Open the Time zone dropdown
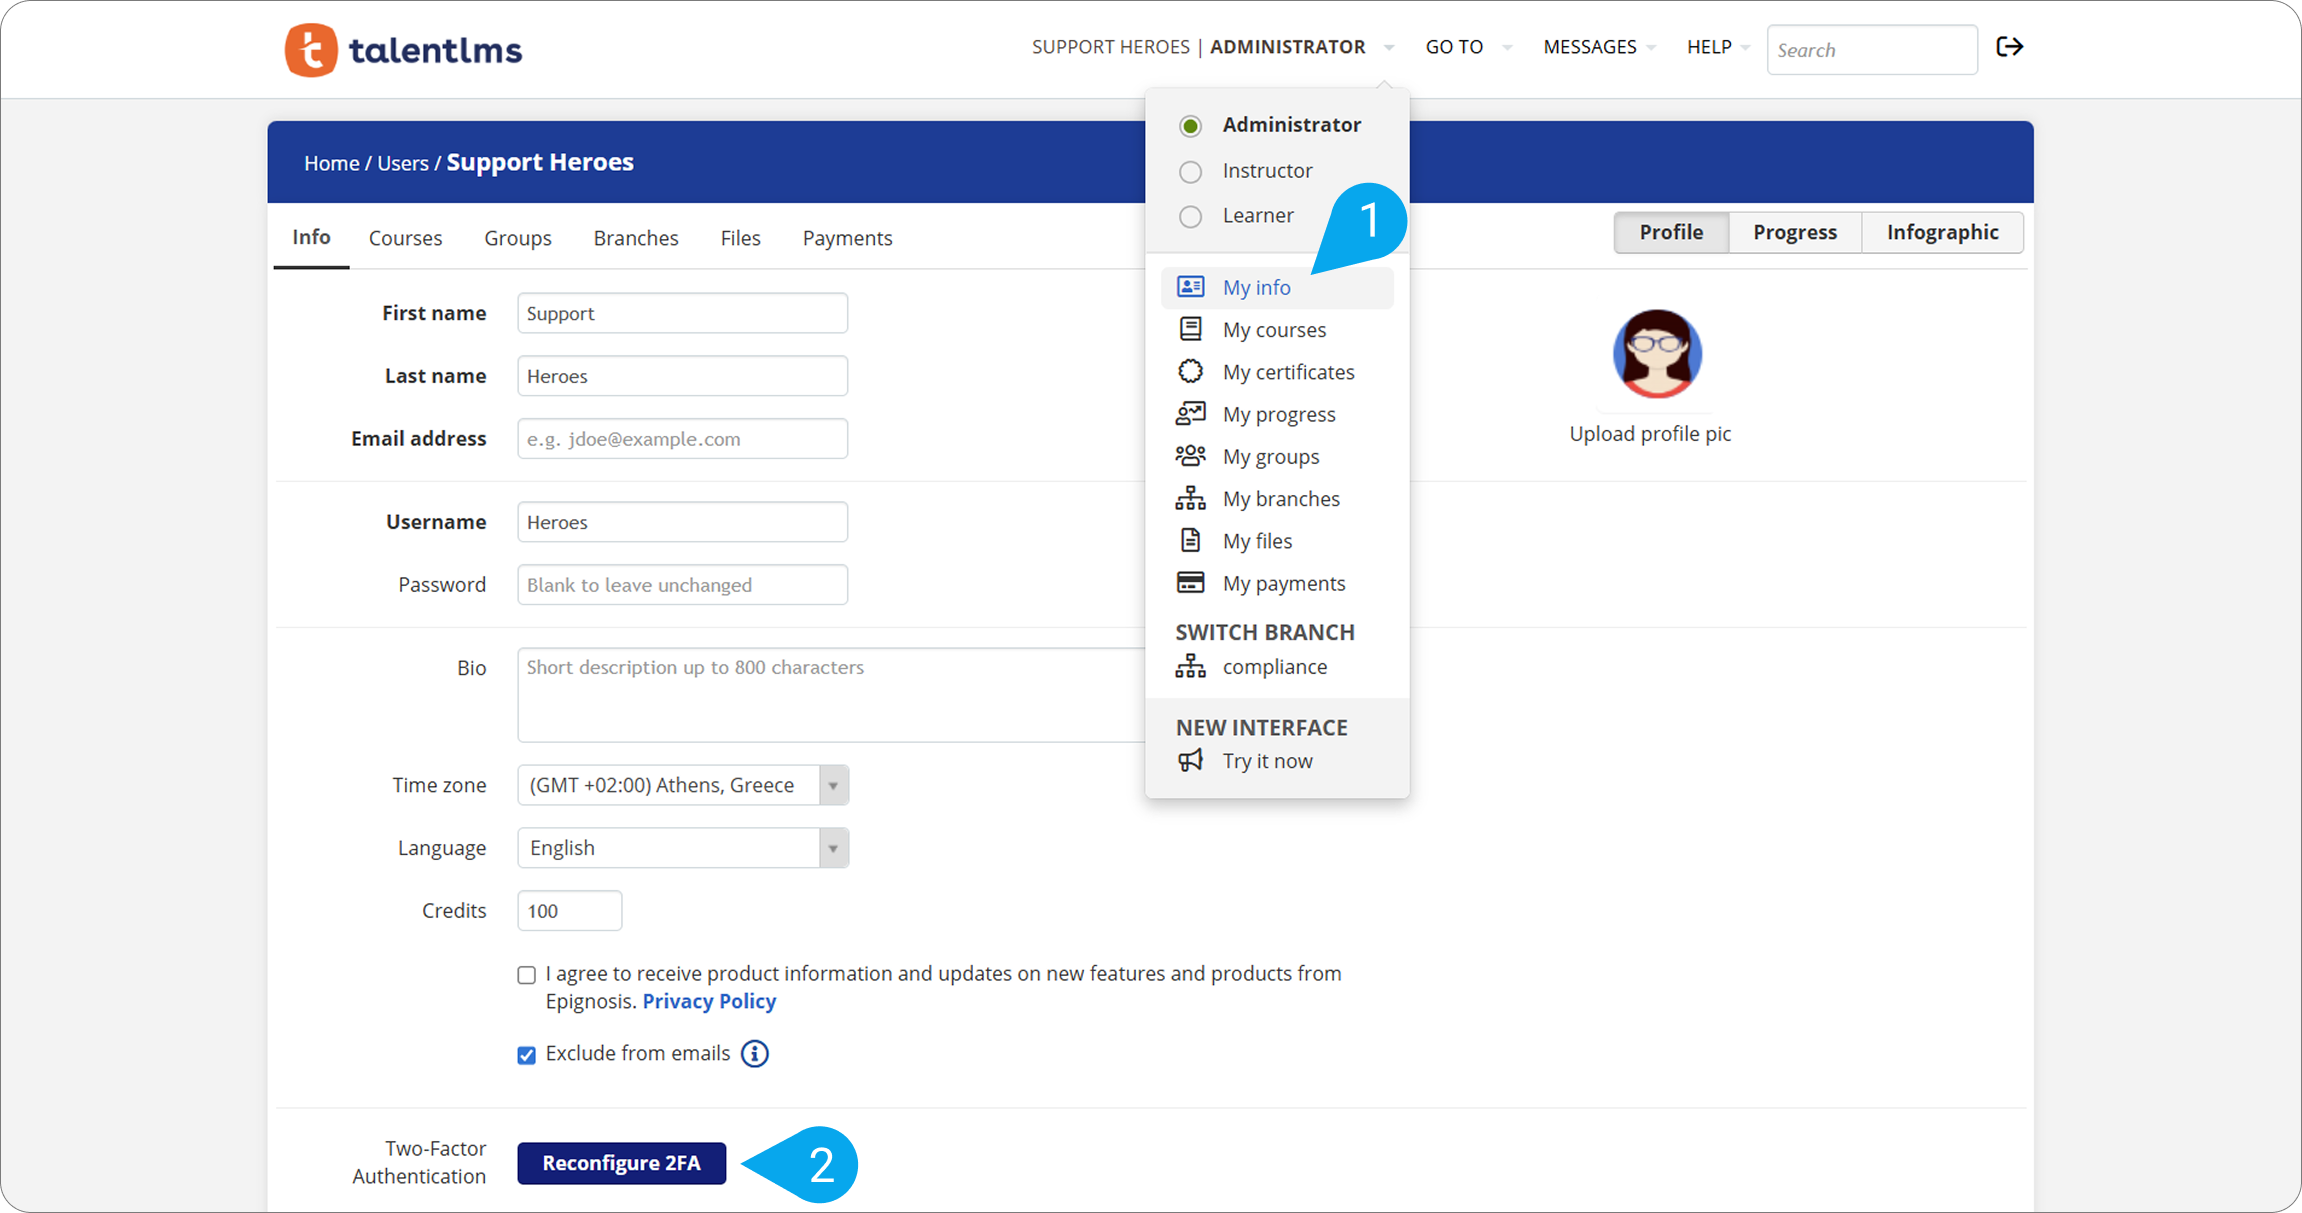Screen dimensions: 2302x1213 point(683,786)
